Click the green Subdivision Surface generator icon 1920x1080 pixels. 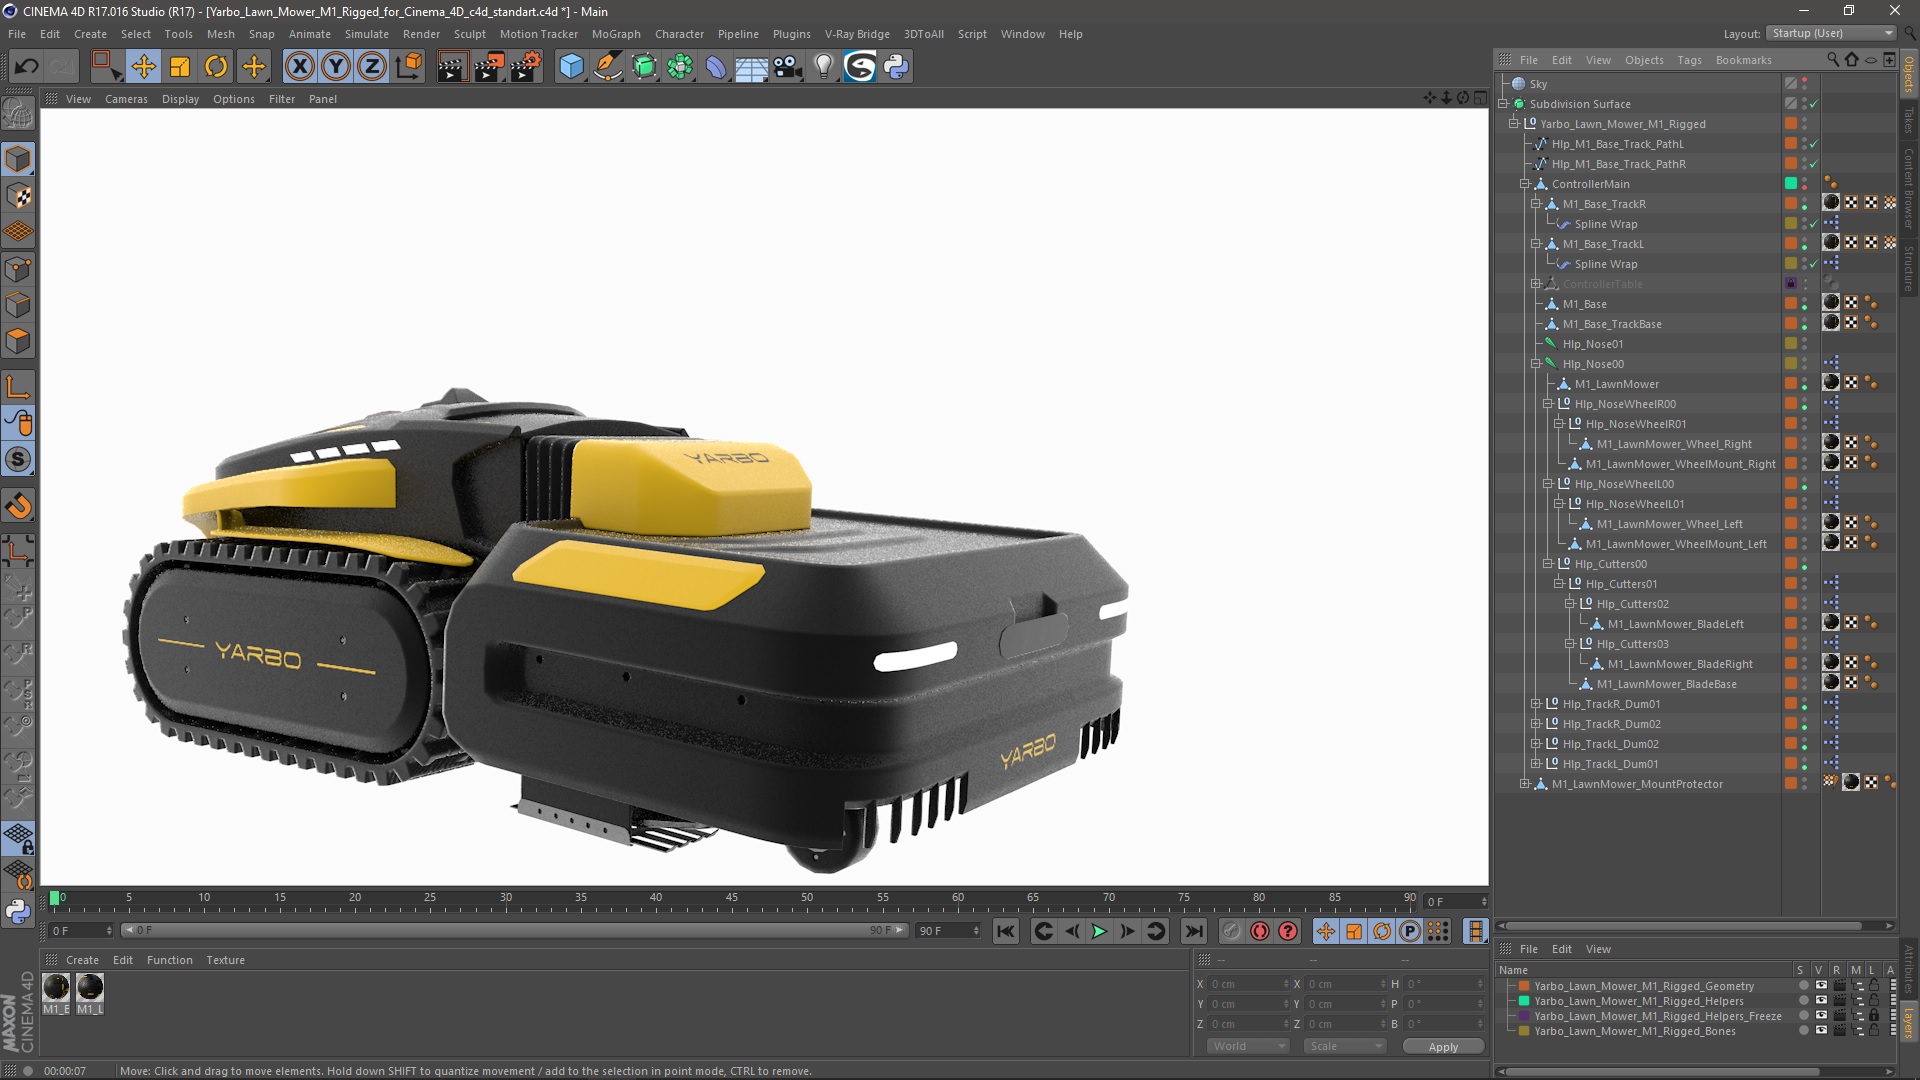point(644,66)
